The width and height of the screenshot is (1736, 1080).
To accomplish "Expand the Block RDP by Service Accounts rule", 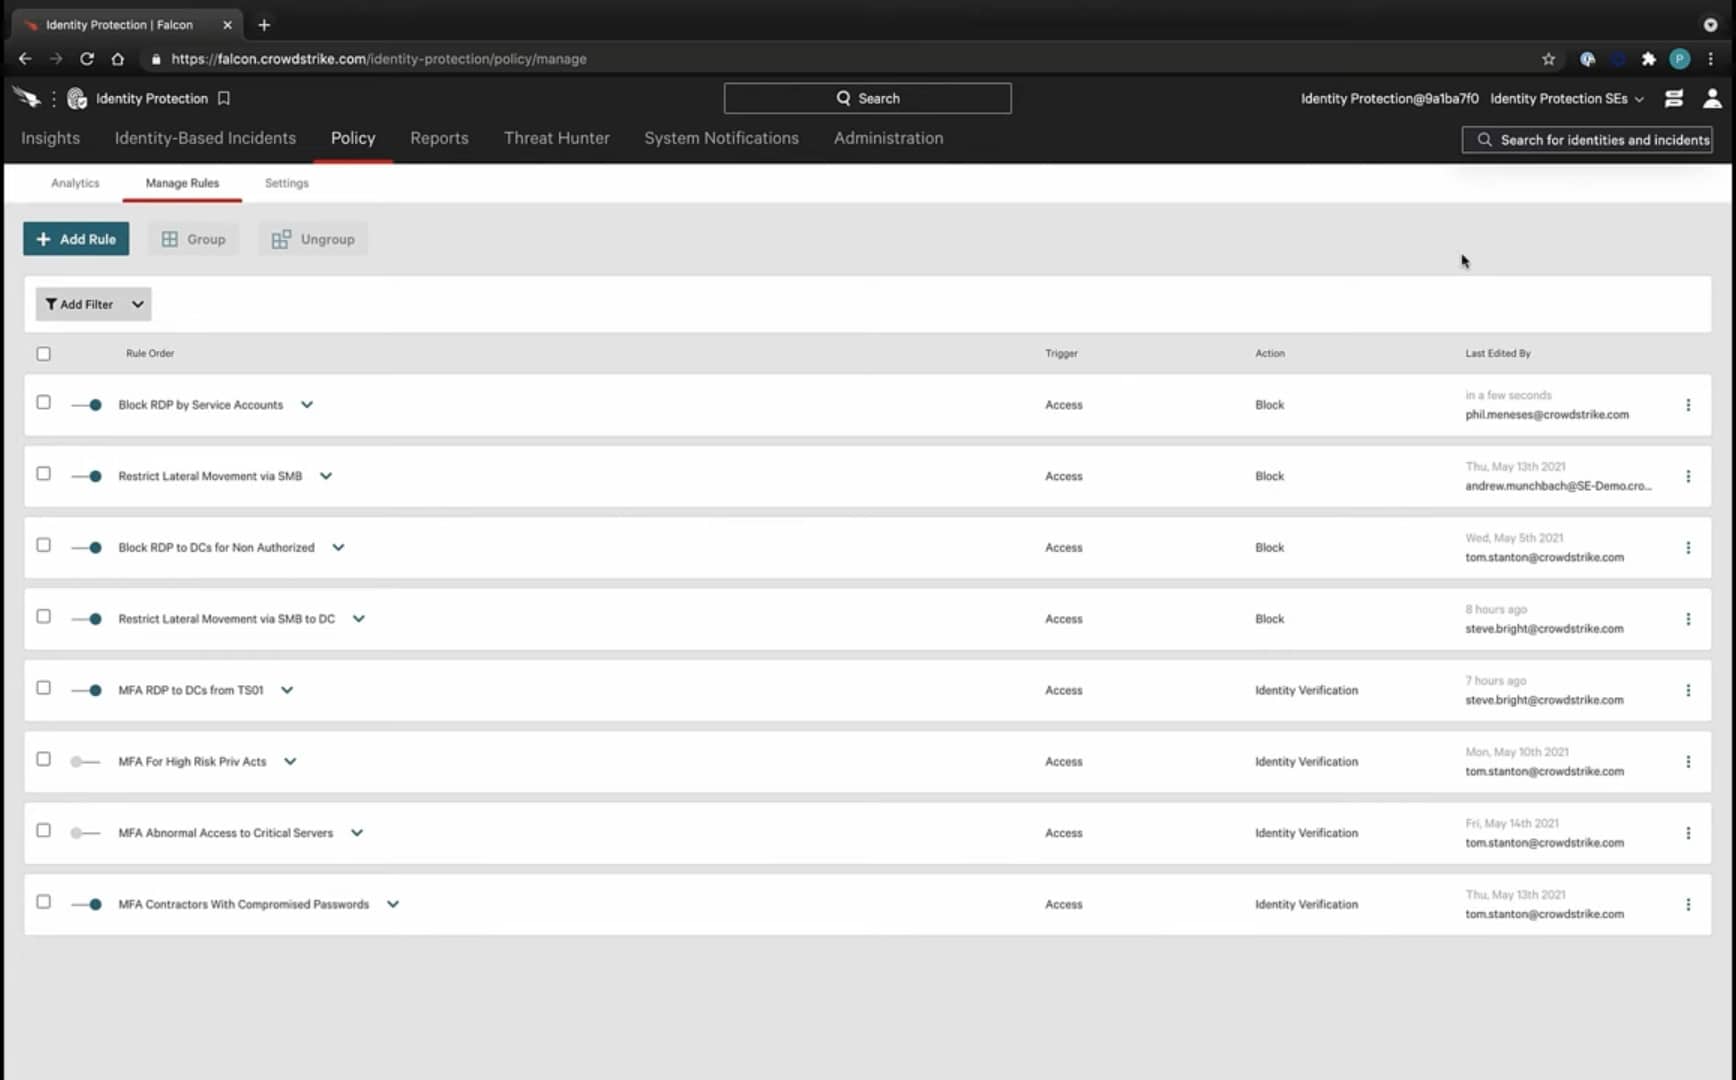I will [307, 405].
